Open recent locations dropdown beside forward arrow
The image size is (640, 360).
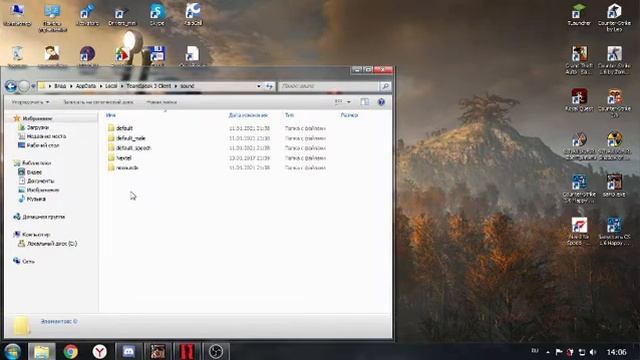point(33,86)
